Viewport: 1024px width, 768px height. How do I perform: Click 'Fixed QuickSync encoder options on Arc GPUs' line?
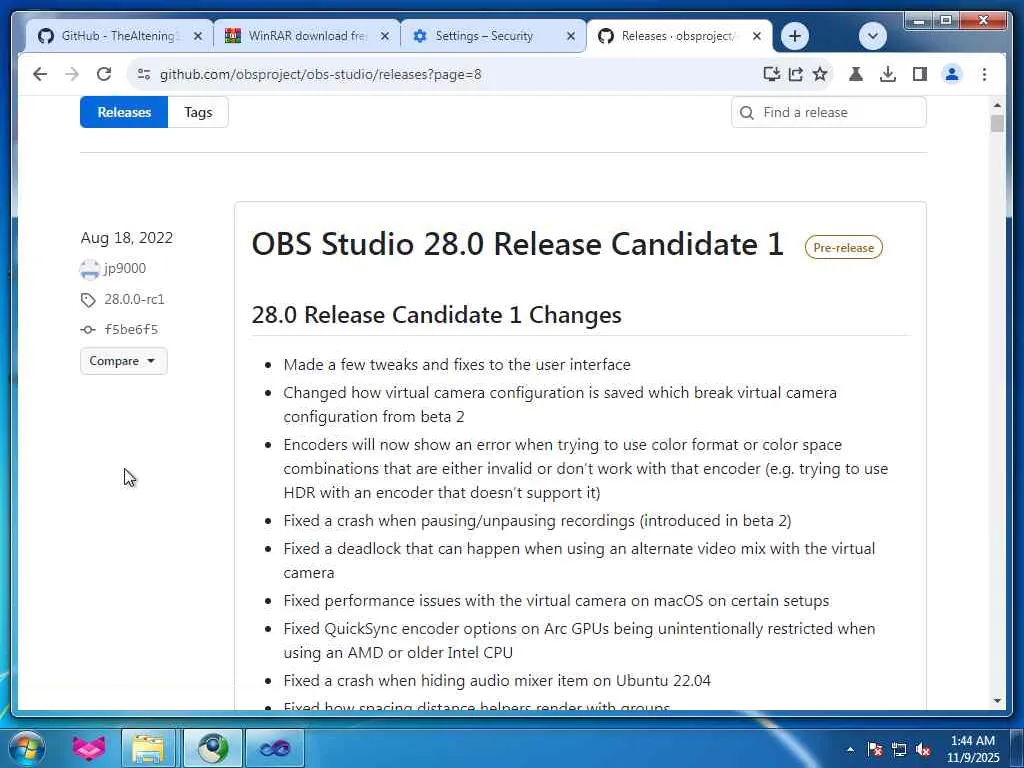pos(579,641)
